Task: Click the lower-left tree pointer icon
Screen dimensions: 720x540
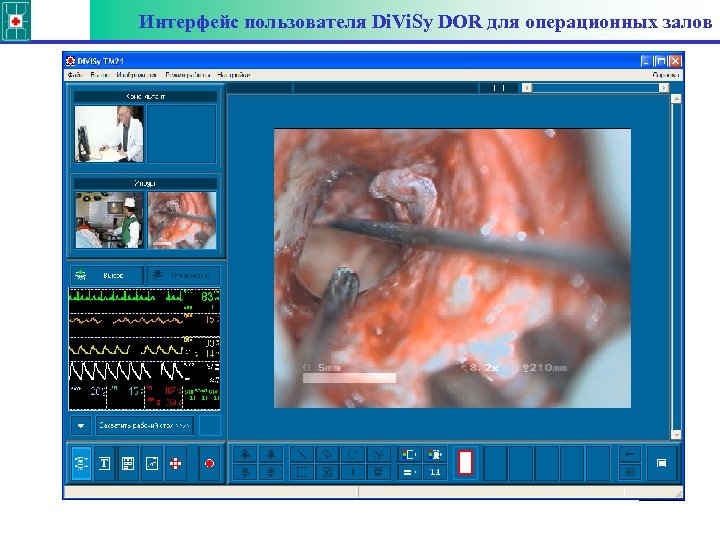Action: (246, 472)
